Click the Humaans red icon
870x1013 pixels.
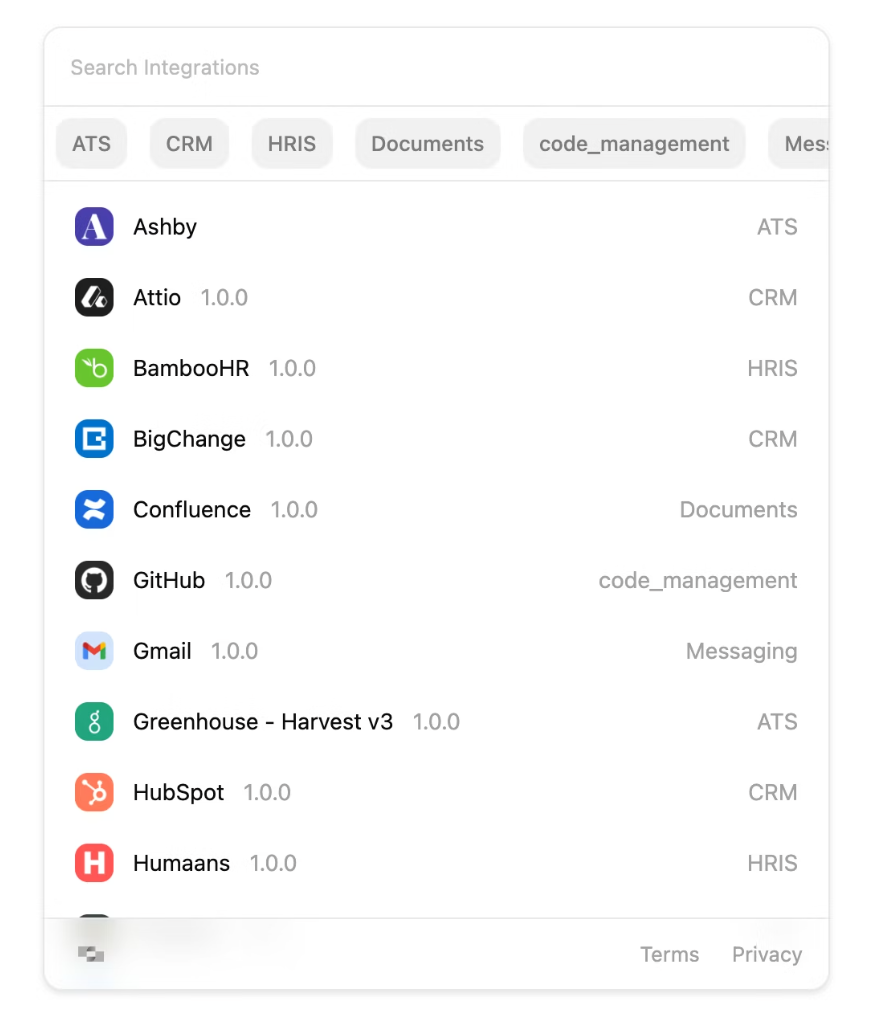point(93,862)
